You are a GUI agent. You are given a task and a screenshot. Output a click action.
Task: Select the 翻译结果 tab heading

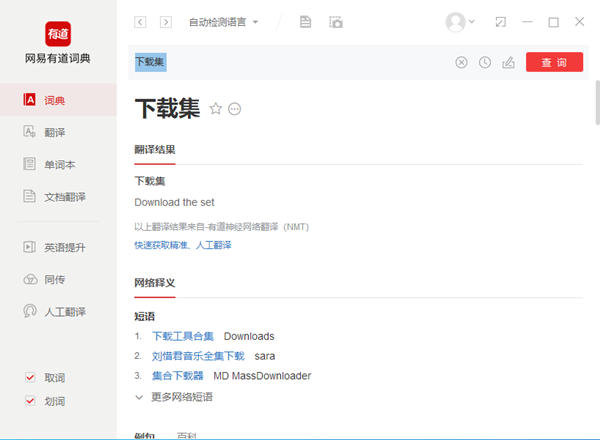155,150
